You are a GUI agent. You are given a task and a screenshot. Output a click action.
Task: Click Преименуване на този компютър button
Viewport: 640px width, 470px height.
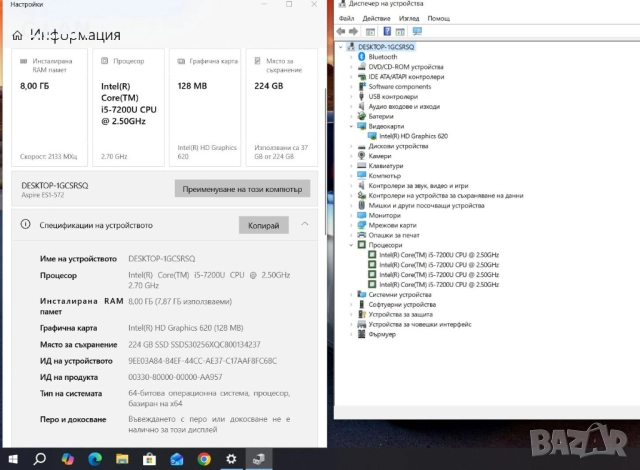(x=242, y=189)
